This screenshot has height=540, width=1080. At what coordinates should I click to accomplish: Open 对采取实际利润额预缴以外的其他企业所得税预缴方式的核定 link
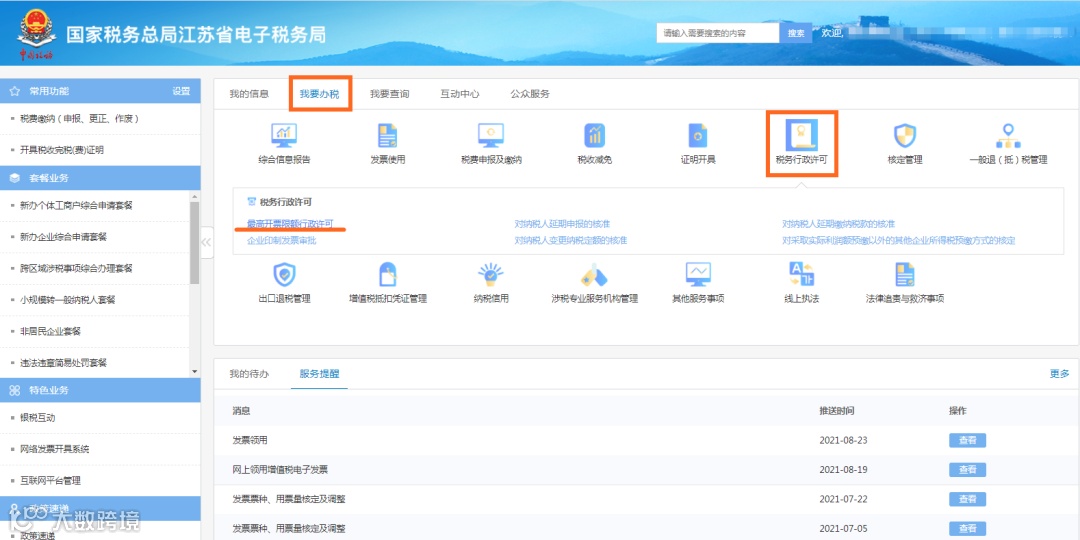click(899, 240)
